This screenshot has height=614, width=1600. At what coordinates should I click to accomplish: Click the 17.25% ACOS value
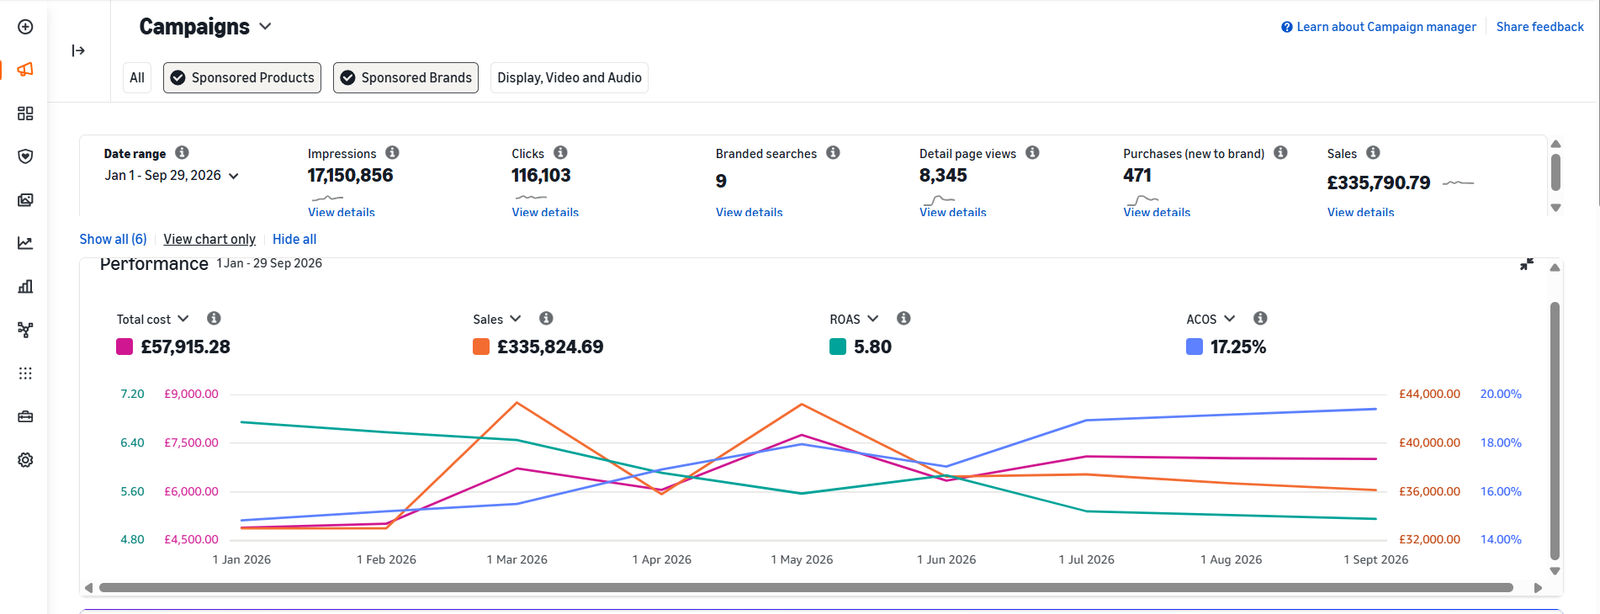click(x=1238, y=347)
